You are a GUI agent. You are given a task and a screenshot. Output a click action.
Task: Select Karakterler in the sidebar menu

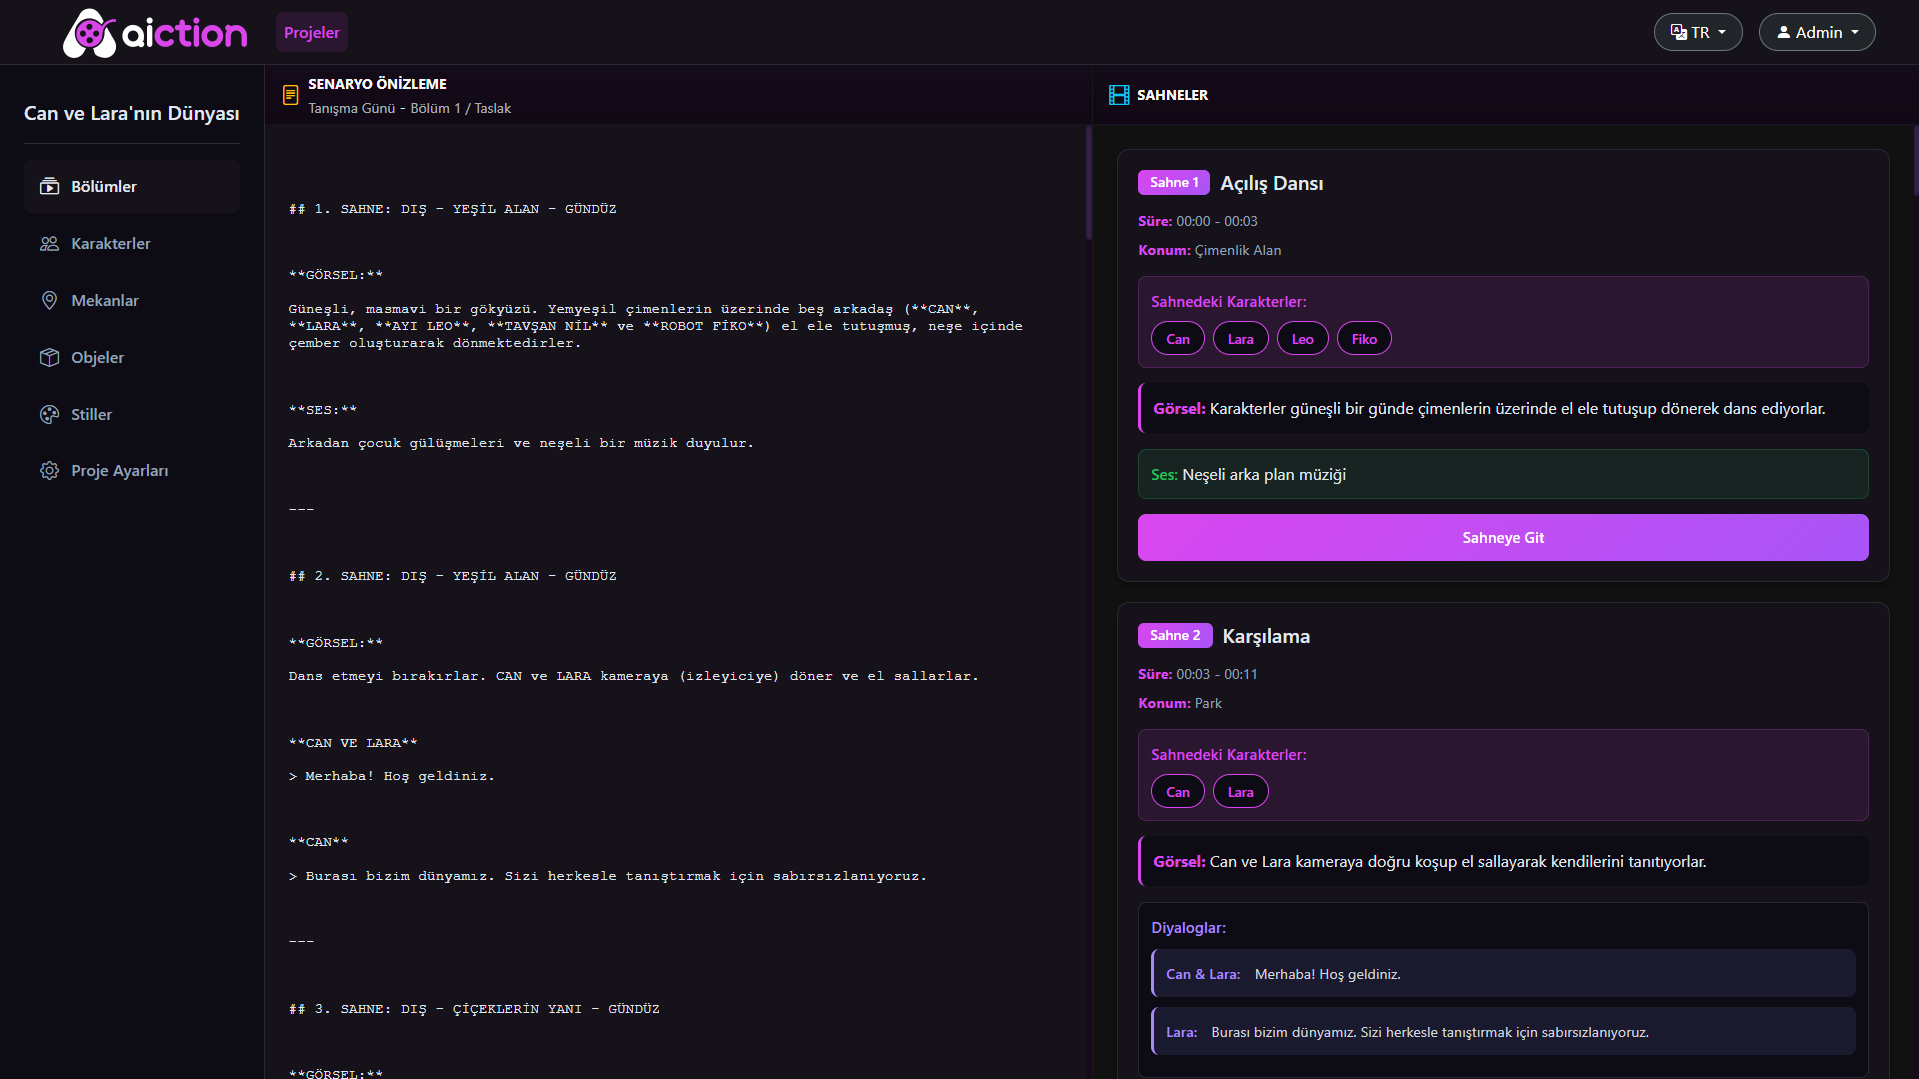click(111, 244)
